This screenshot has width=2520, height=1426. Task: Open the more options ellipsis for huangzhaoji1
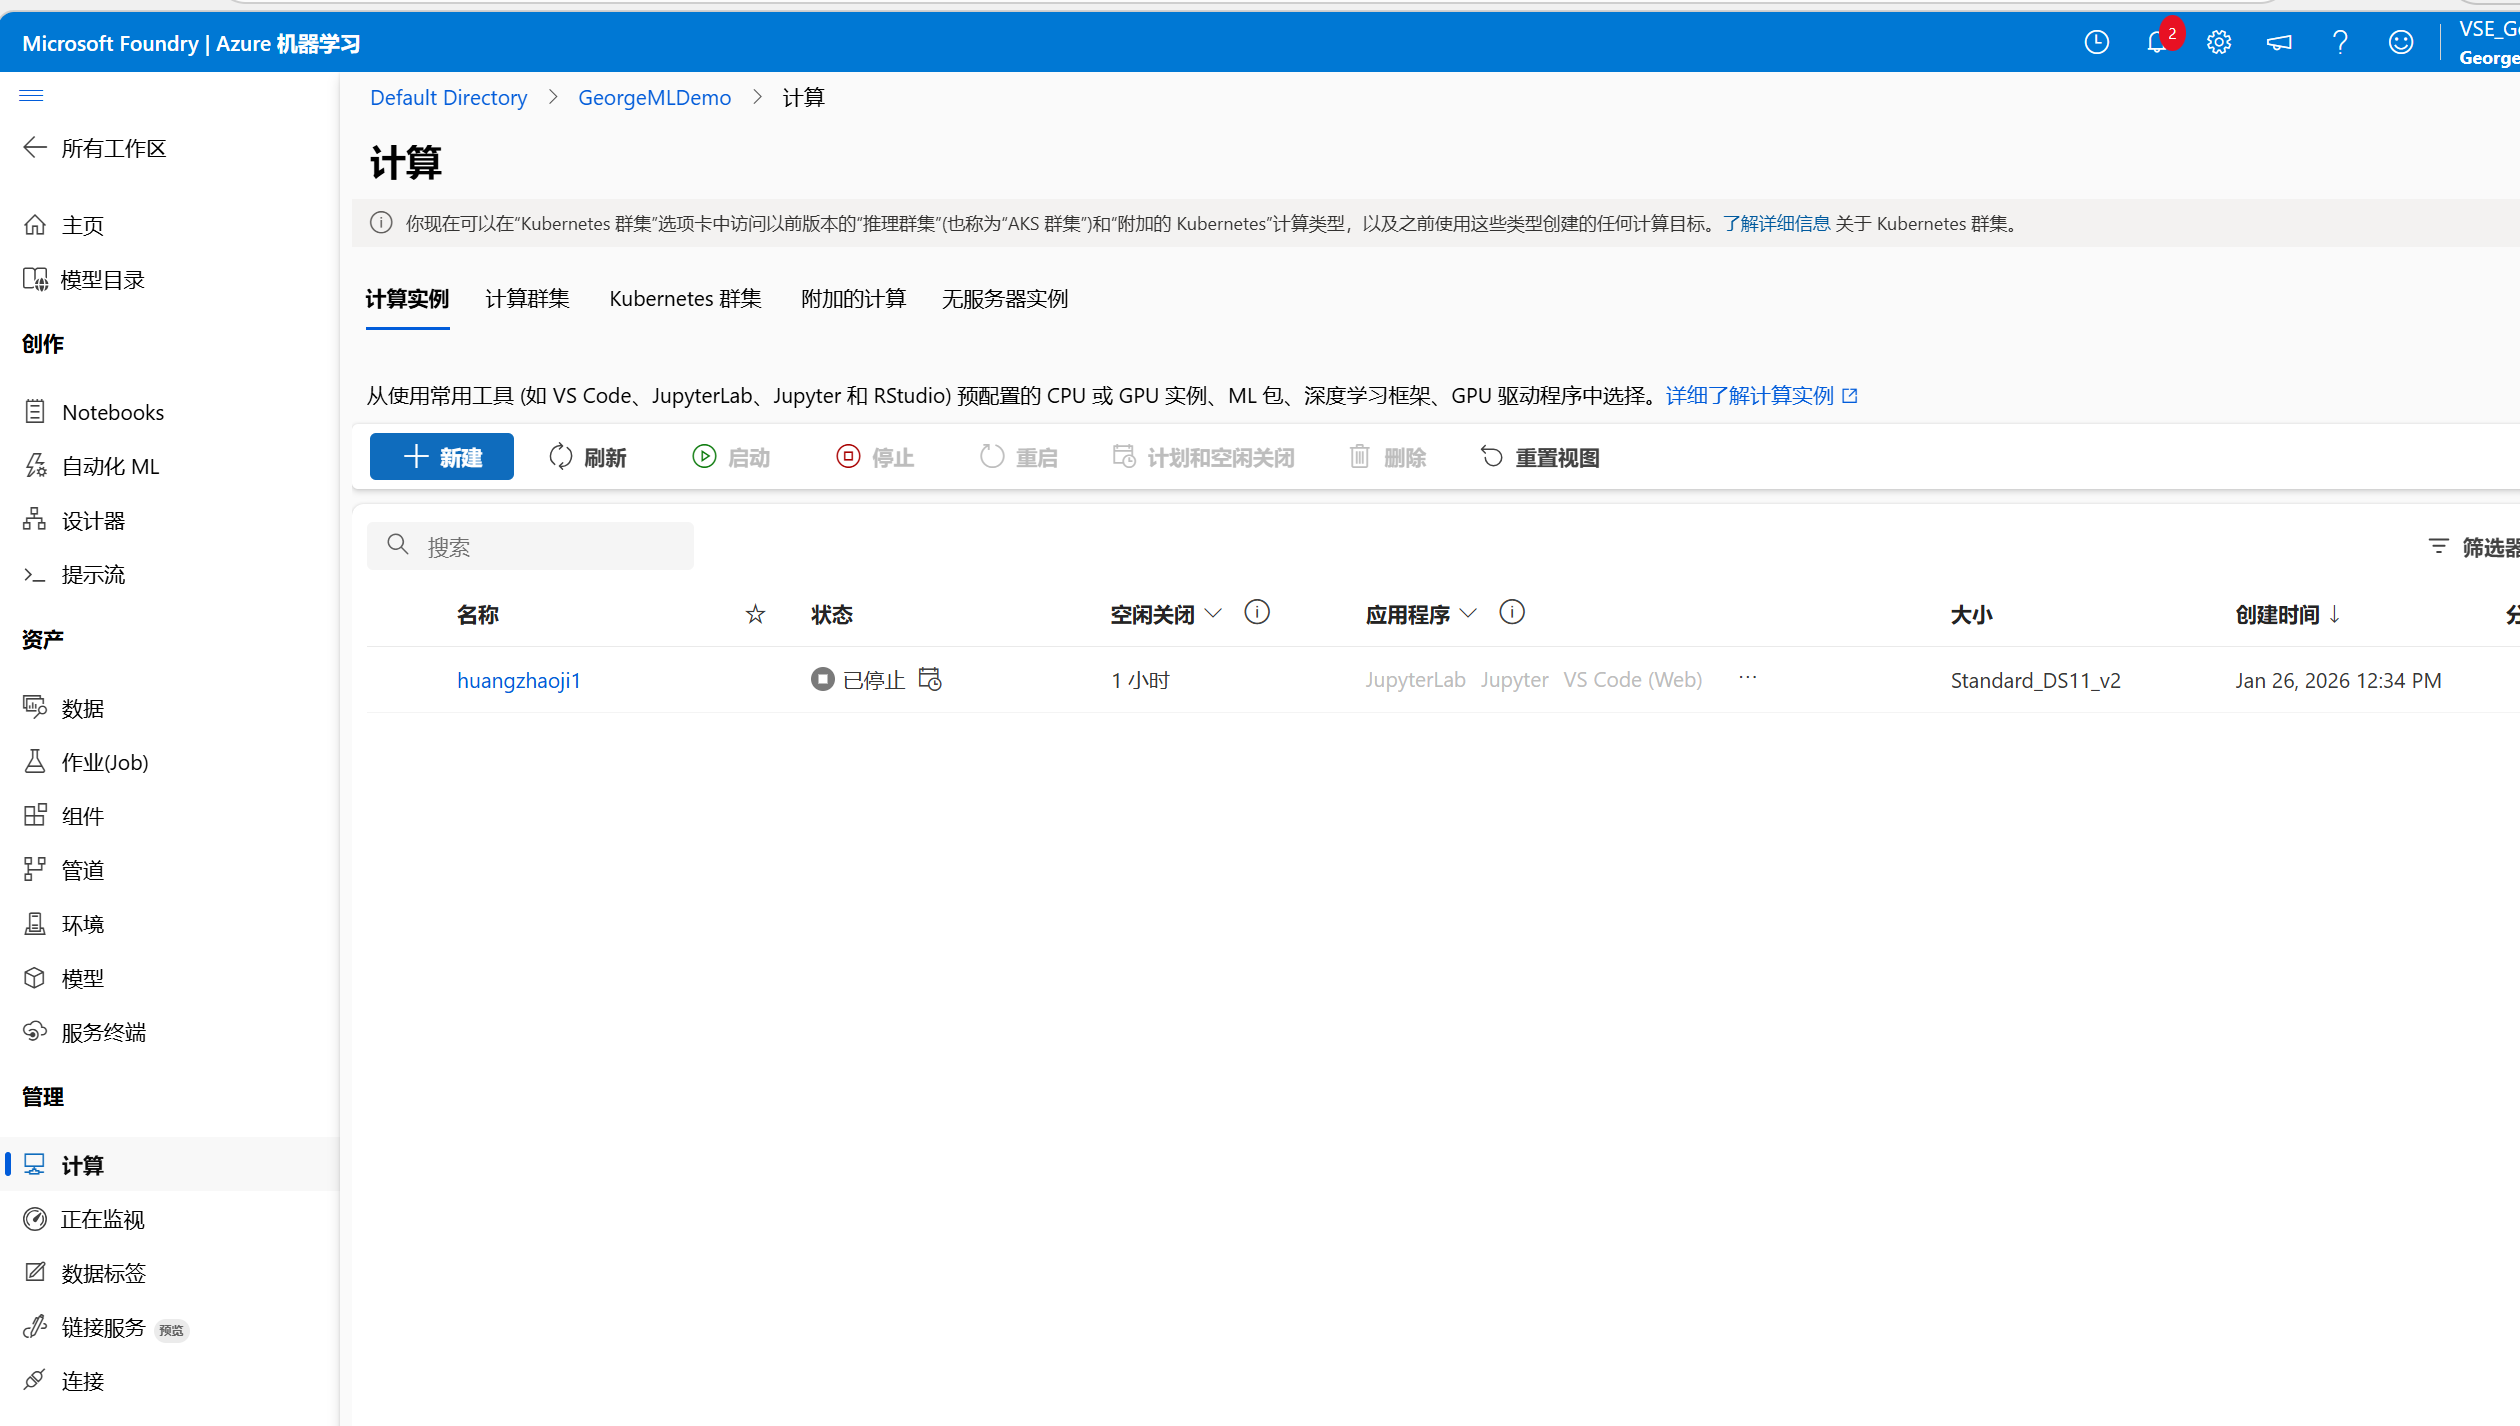pos(1747,678)
